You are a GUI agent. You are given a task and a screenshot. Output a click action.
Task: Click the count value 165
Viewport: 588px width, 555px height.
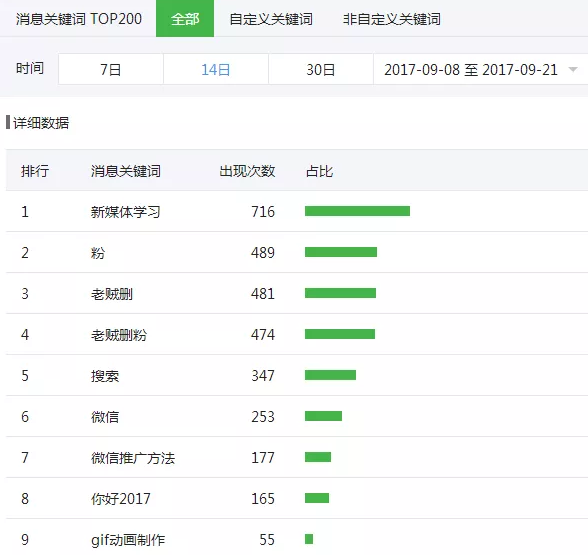tap(263, 499)
